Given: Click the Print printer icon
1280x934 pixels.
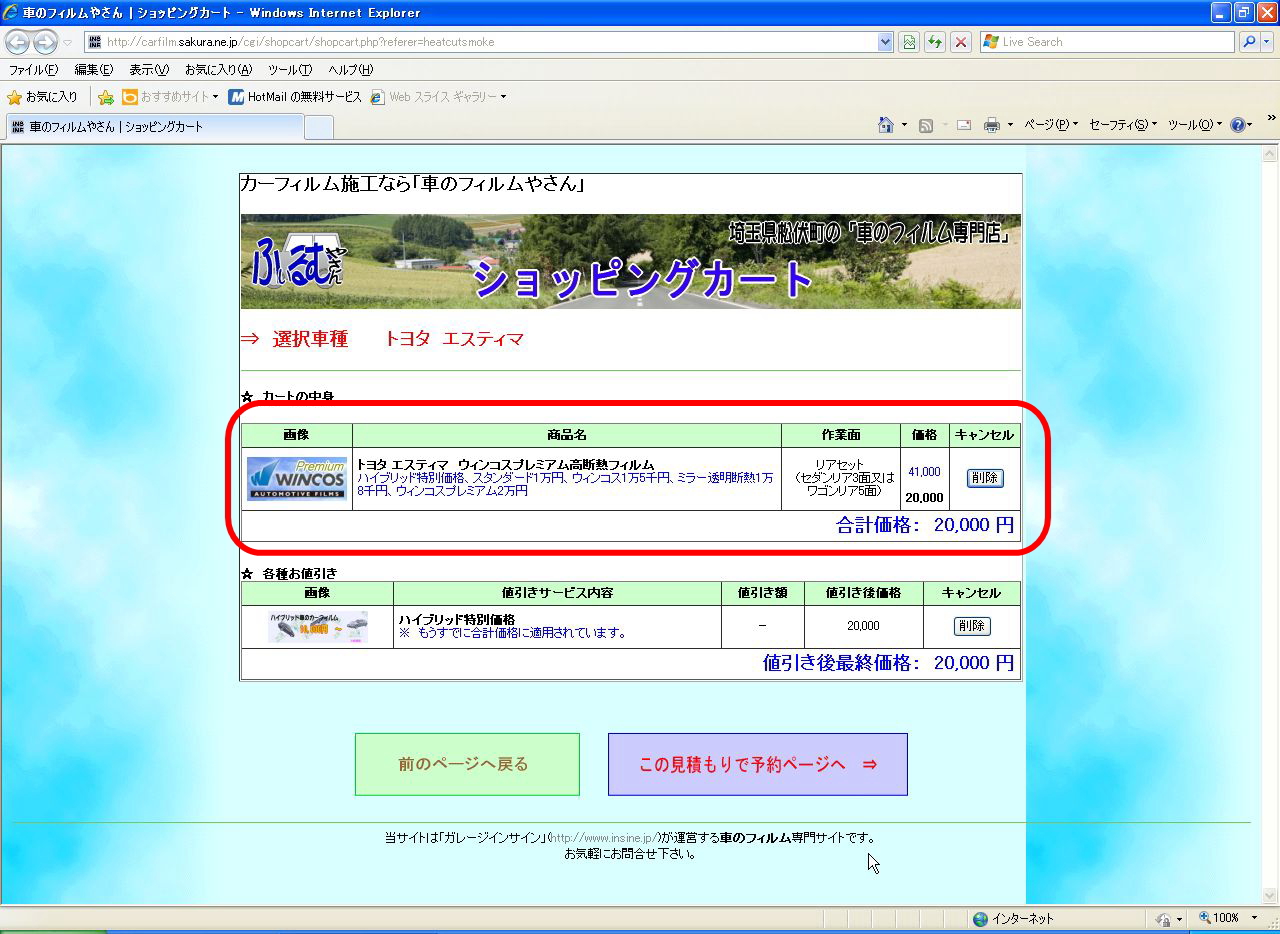Looking at the screenshot, I should click(x=992, y=125).
